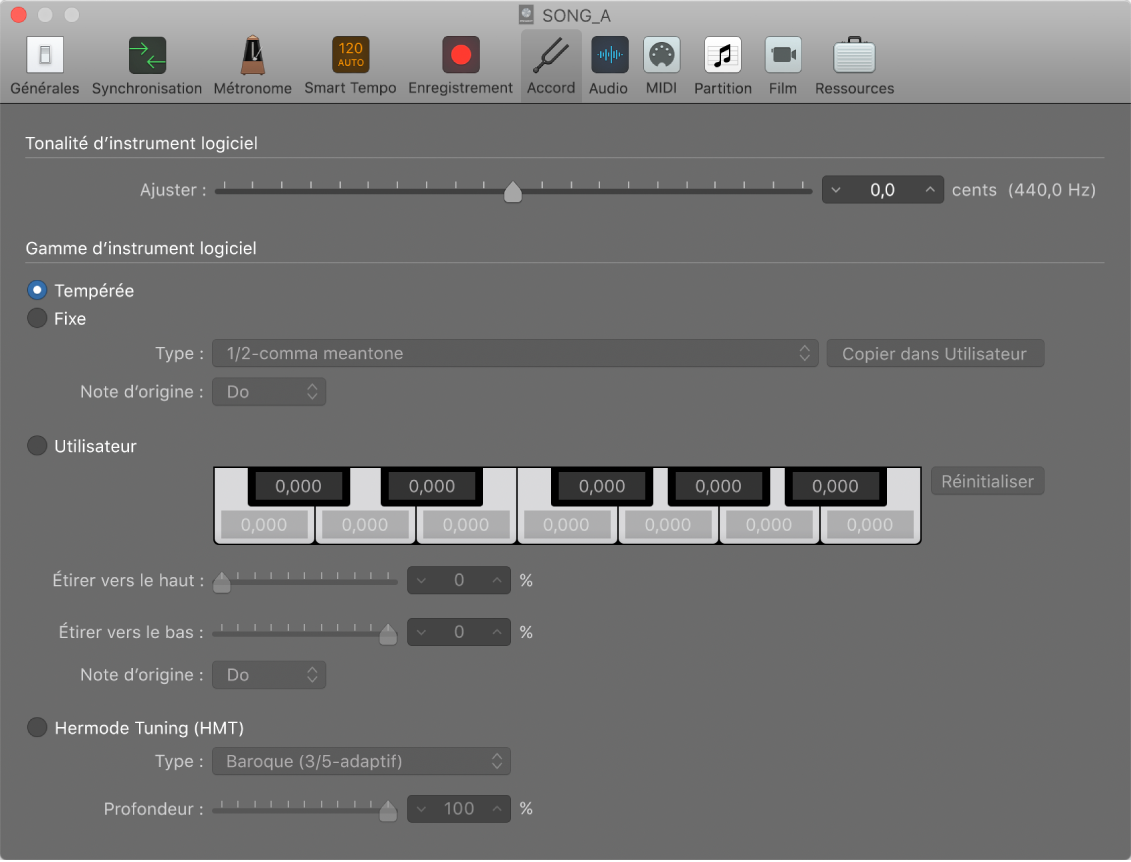Open the Synchronisation settings pane

click(146, 66)
